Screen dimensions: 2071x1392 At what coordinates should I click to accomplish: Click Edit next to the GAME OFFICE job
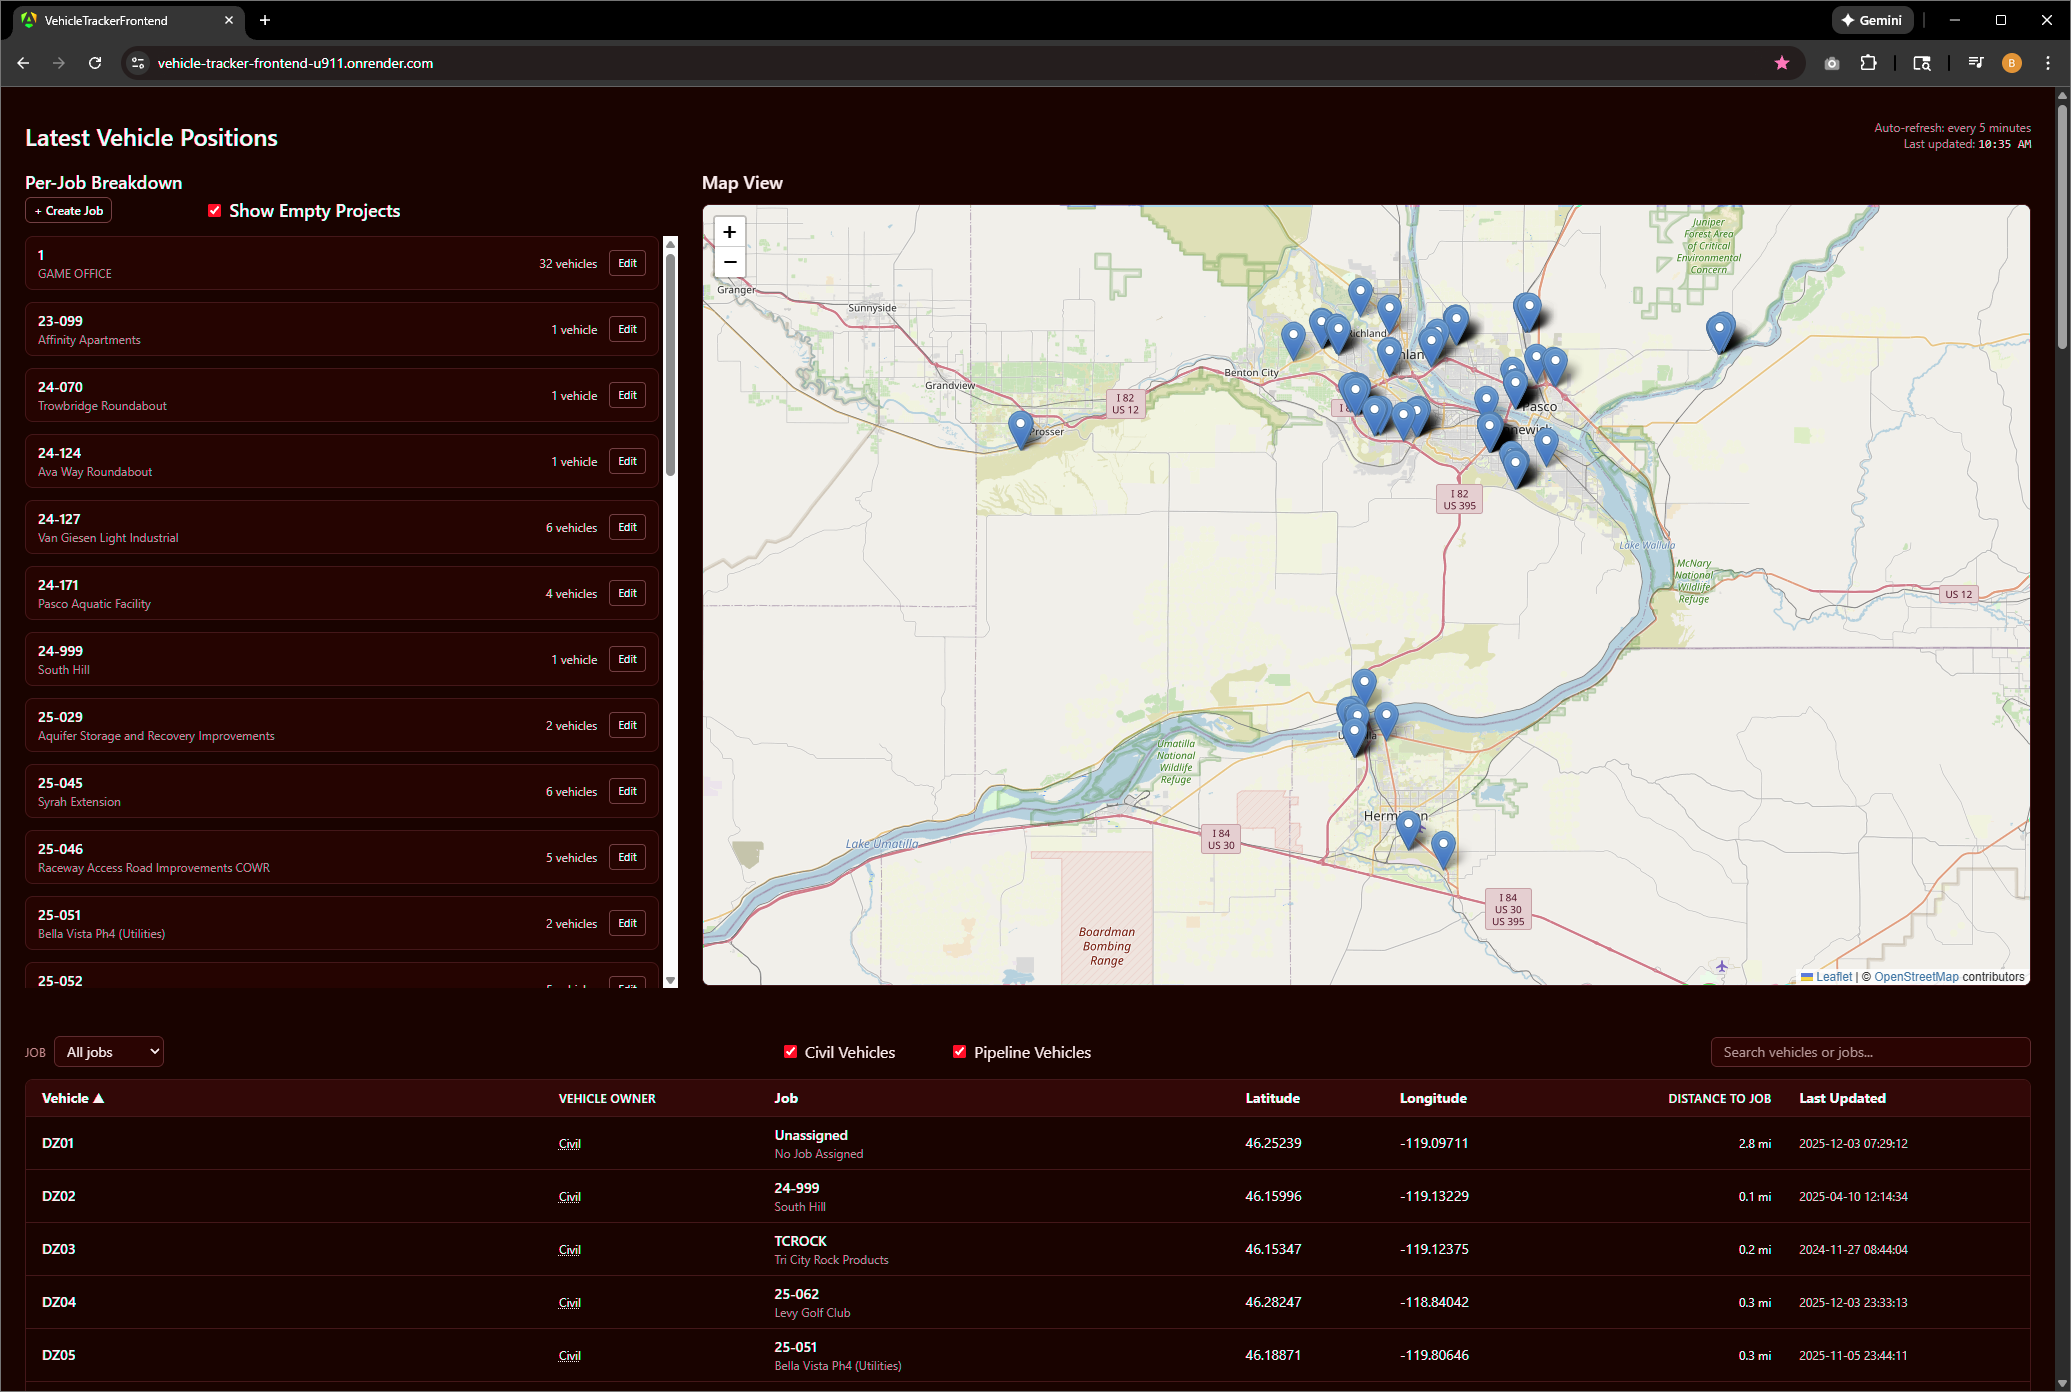click(x=626, y=262)
